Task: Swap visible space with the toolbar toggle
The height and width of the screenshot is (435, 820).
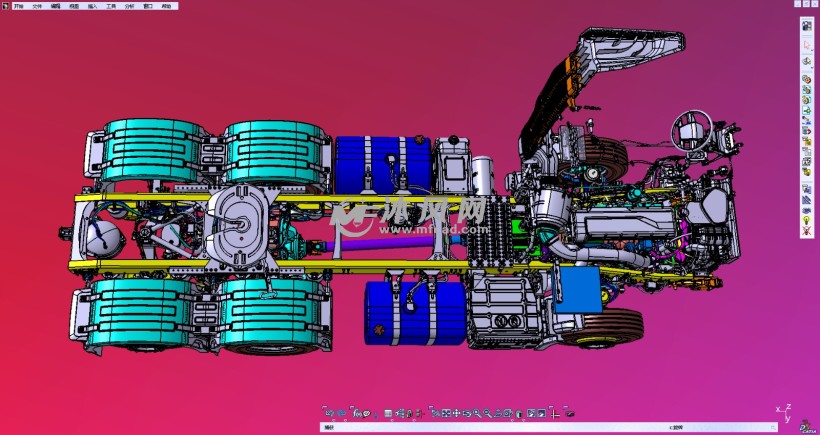Action: [543, 413]
